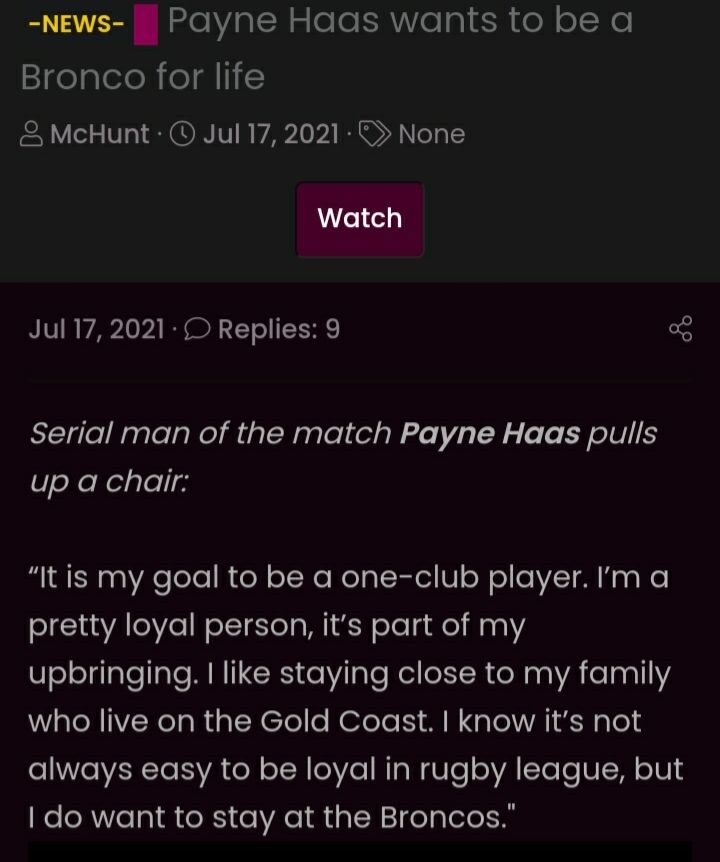Click the phrase 'up a chair:' in intro
This screenshot has height=862, width=720.
point(108,482)
